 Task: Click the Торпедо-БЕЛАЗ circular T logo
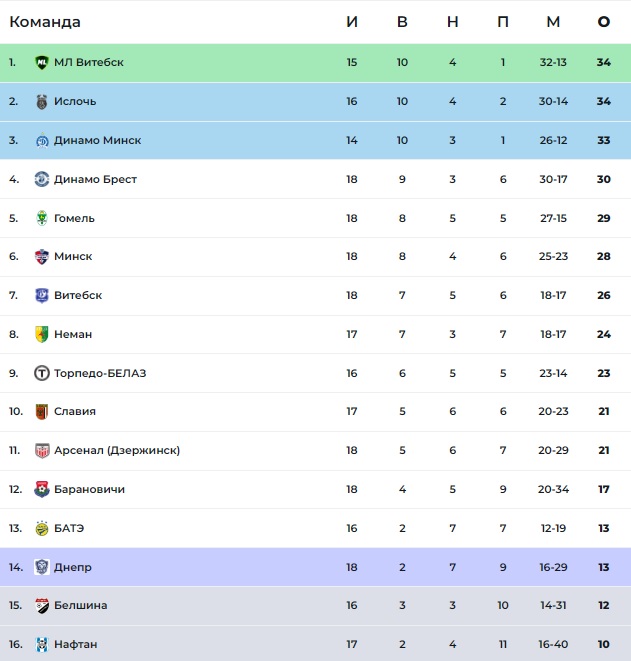click(42, 373)
